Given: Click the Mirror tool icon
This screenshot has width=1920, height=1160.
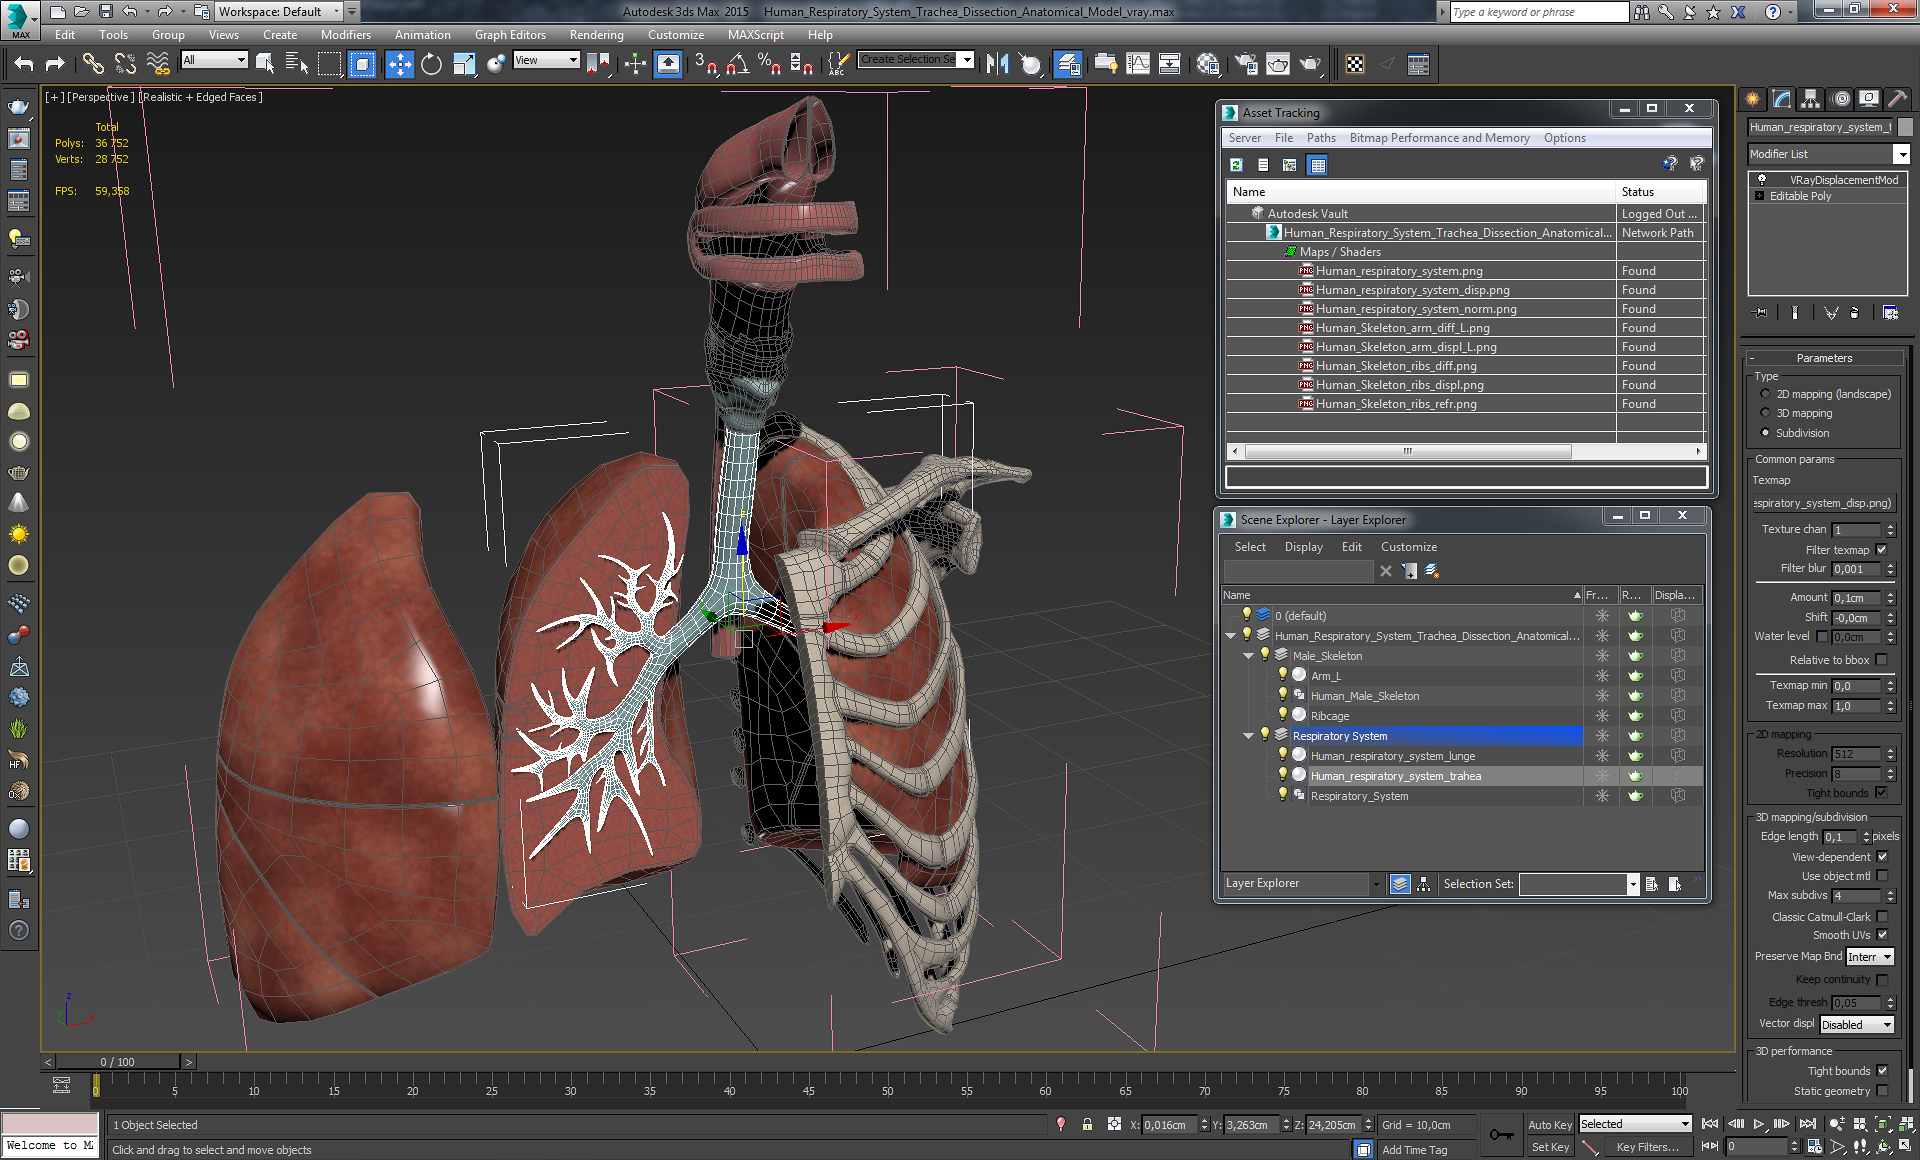Looking at the screenshot, I should [997, 65].
